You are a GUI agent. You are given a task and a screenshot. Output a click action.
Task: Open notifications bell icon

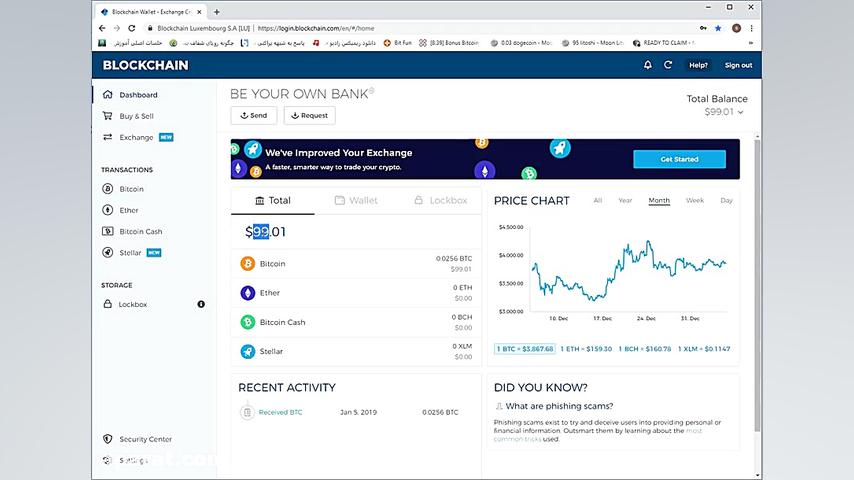648,65
